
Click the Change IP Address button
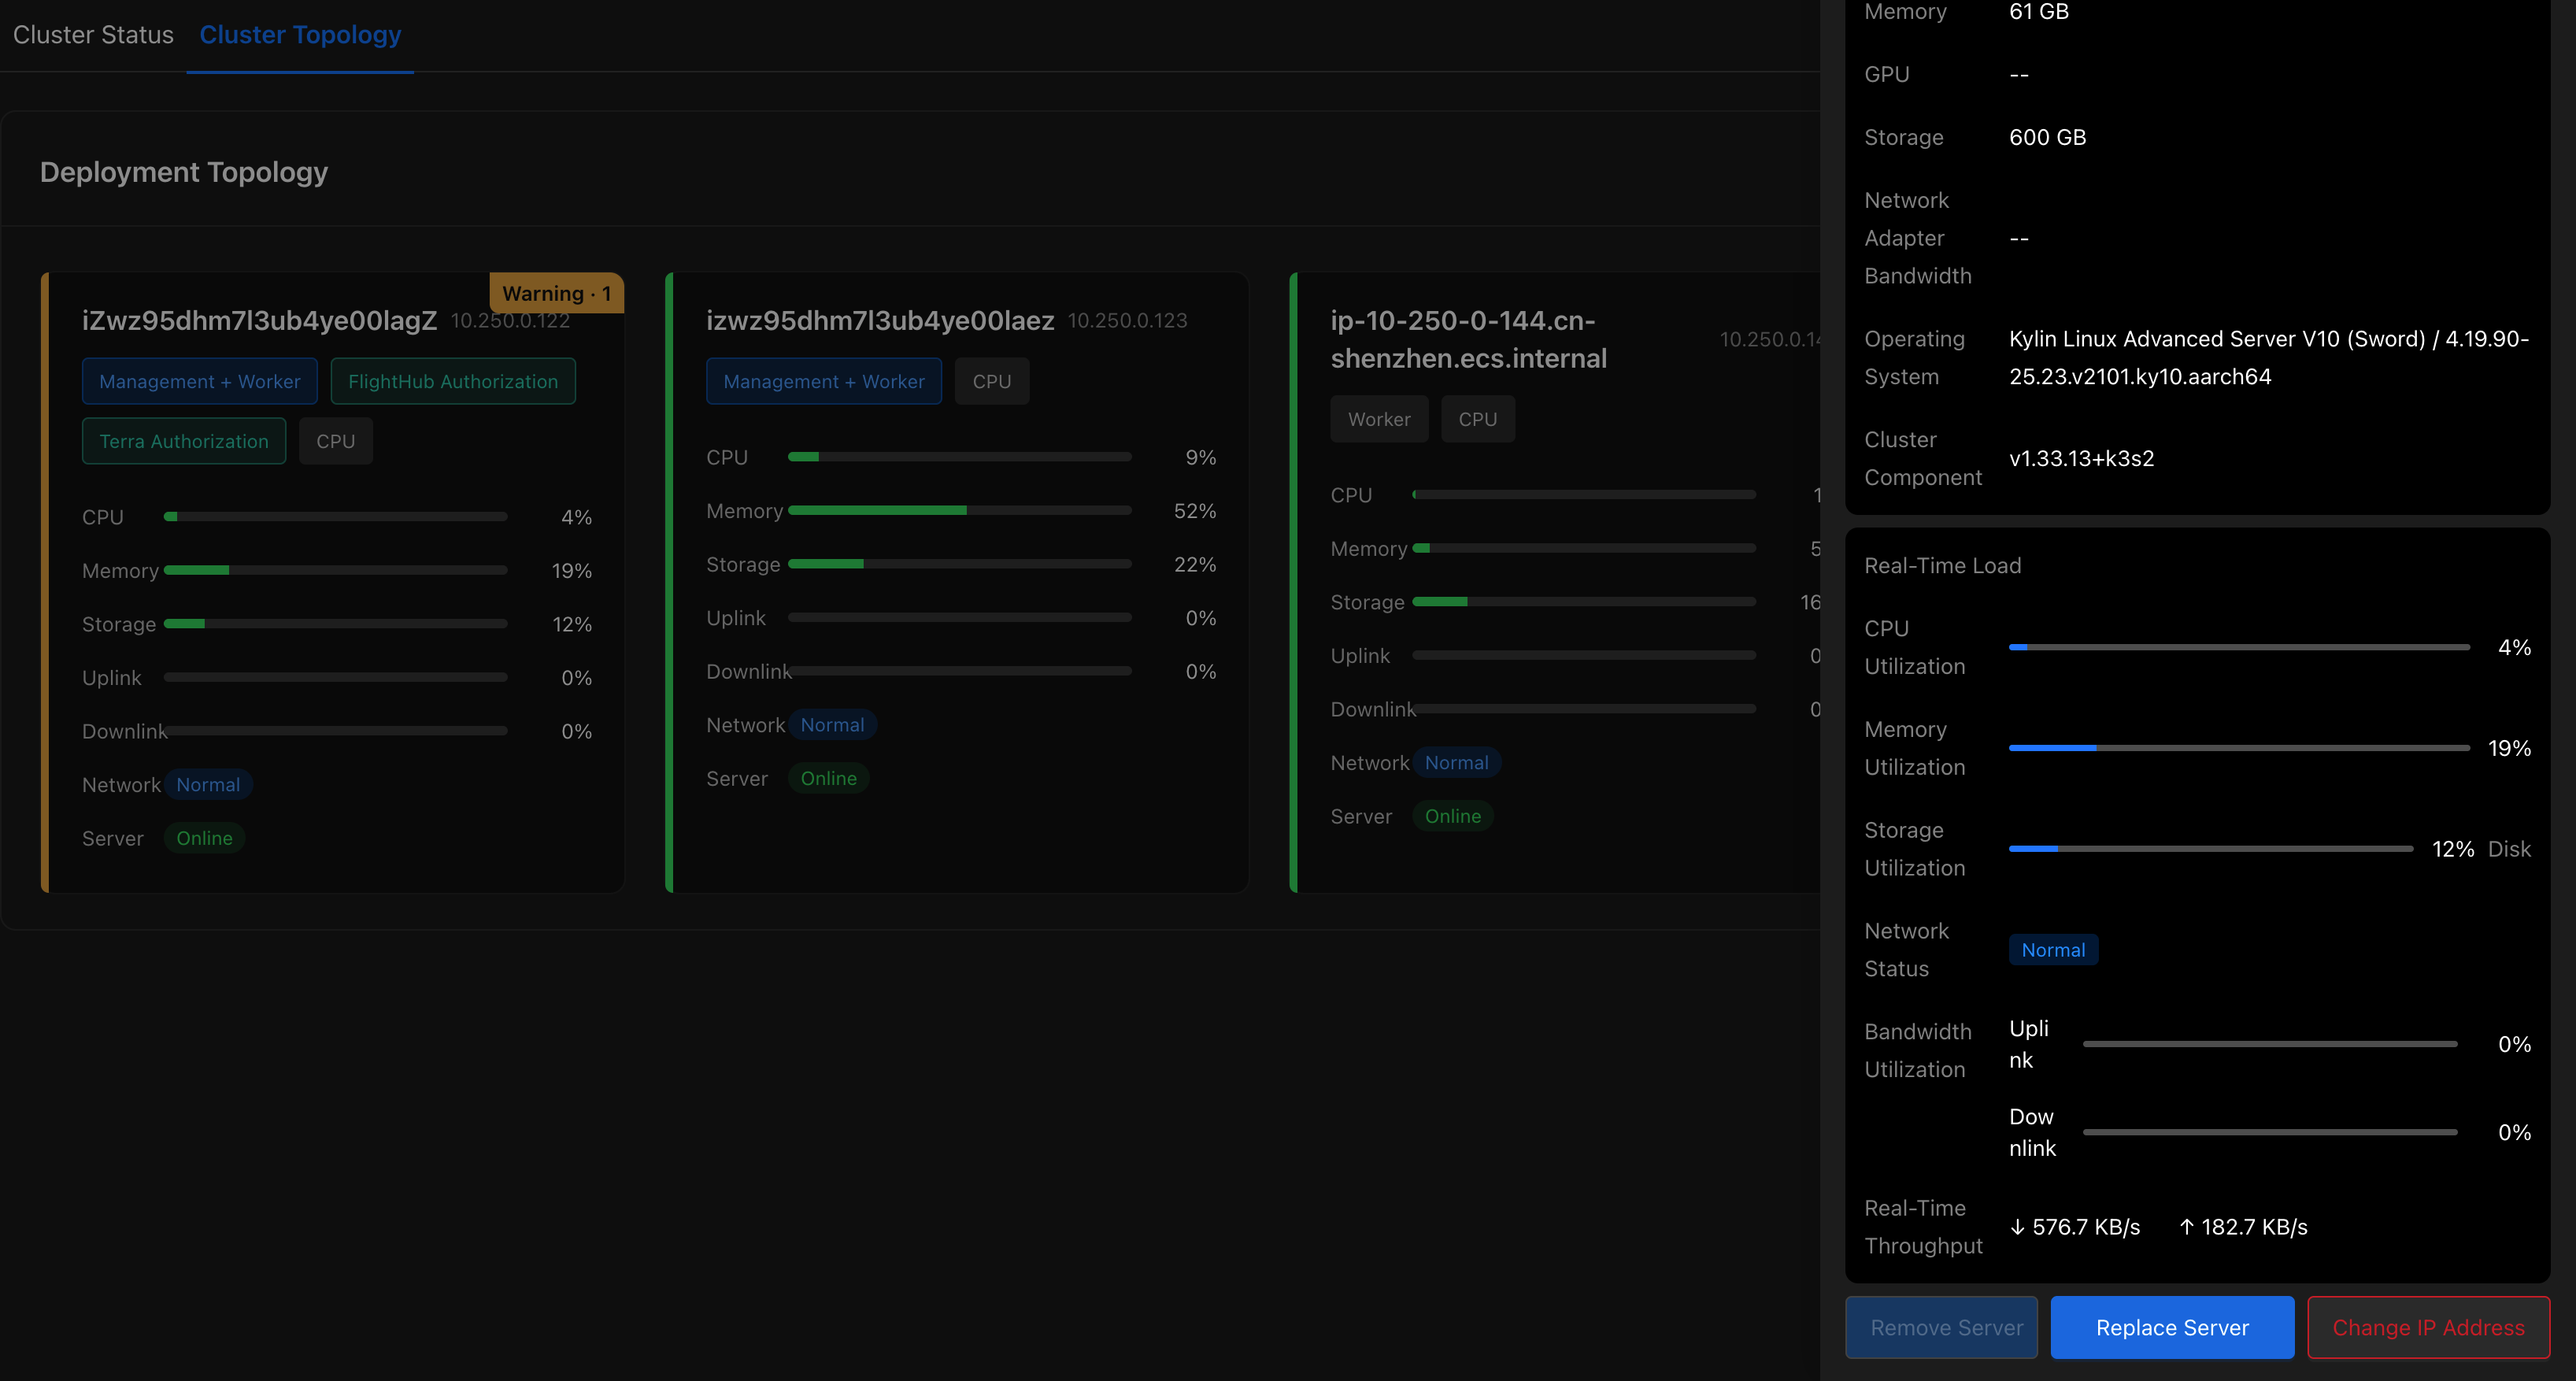pyautogui.click(x=2428, y=1327)
